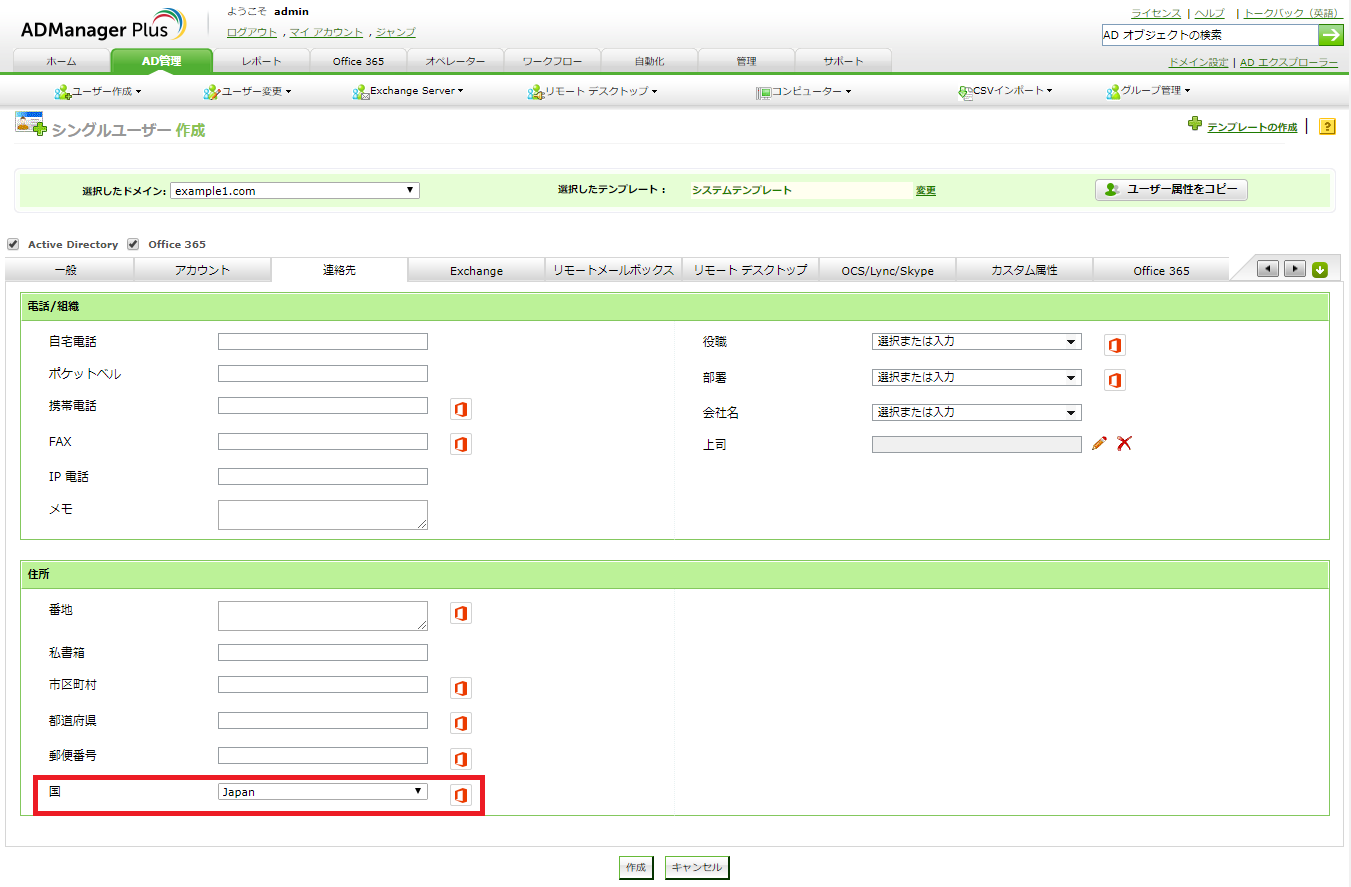
Task: Click the green plus icon for テンプレートの作成
Action: tap(1195, 125)
